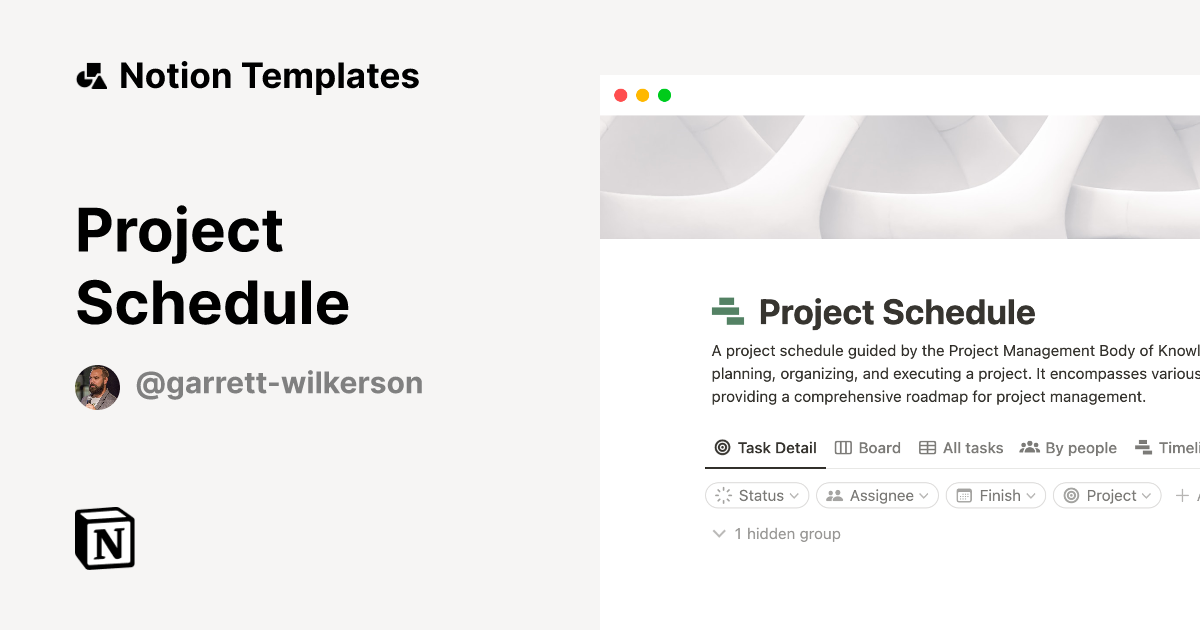This screenshot has width=1200, height=630.
Task: Click the calendar icon inside the Finish filter
Action: click(965, 495)
